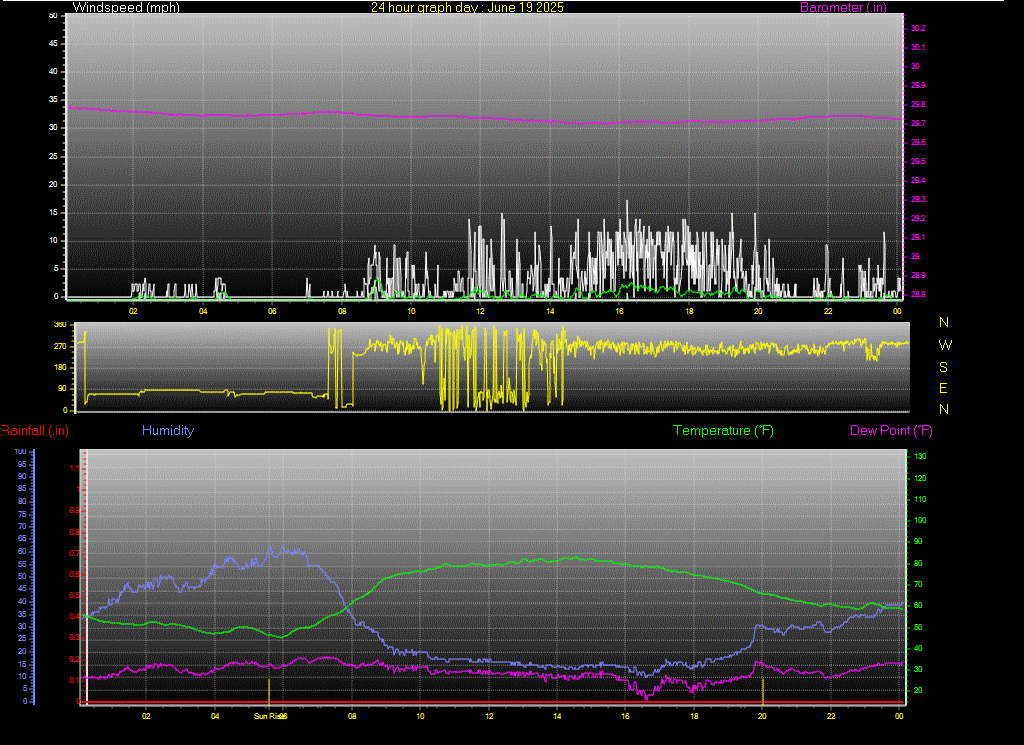Click the 80 value on the green temperature axis
This screenshot has height=745, width=1024.
tap(918, 563)
